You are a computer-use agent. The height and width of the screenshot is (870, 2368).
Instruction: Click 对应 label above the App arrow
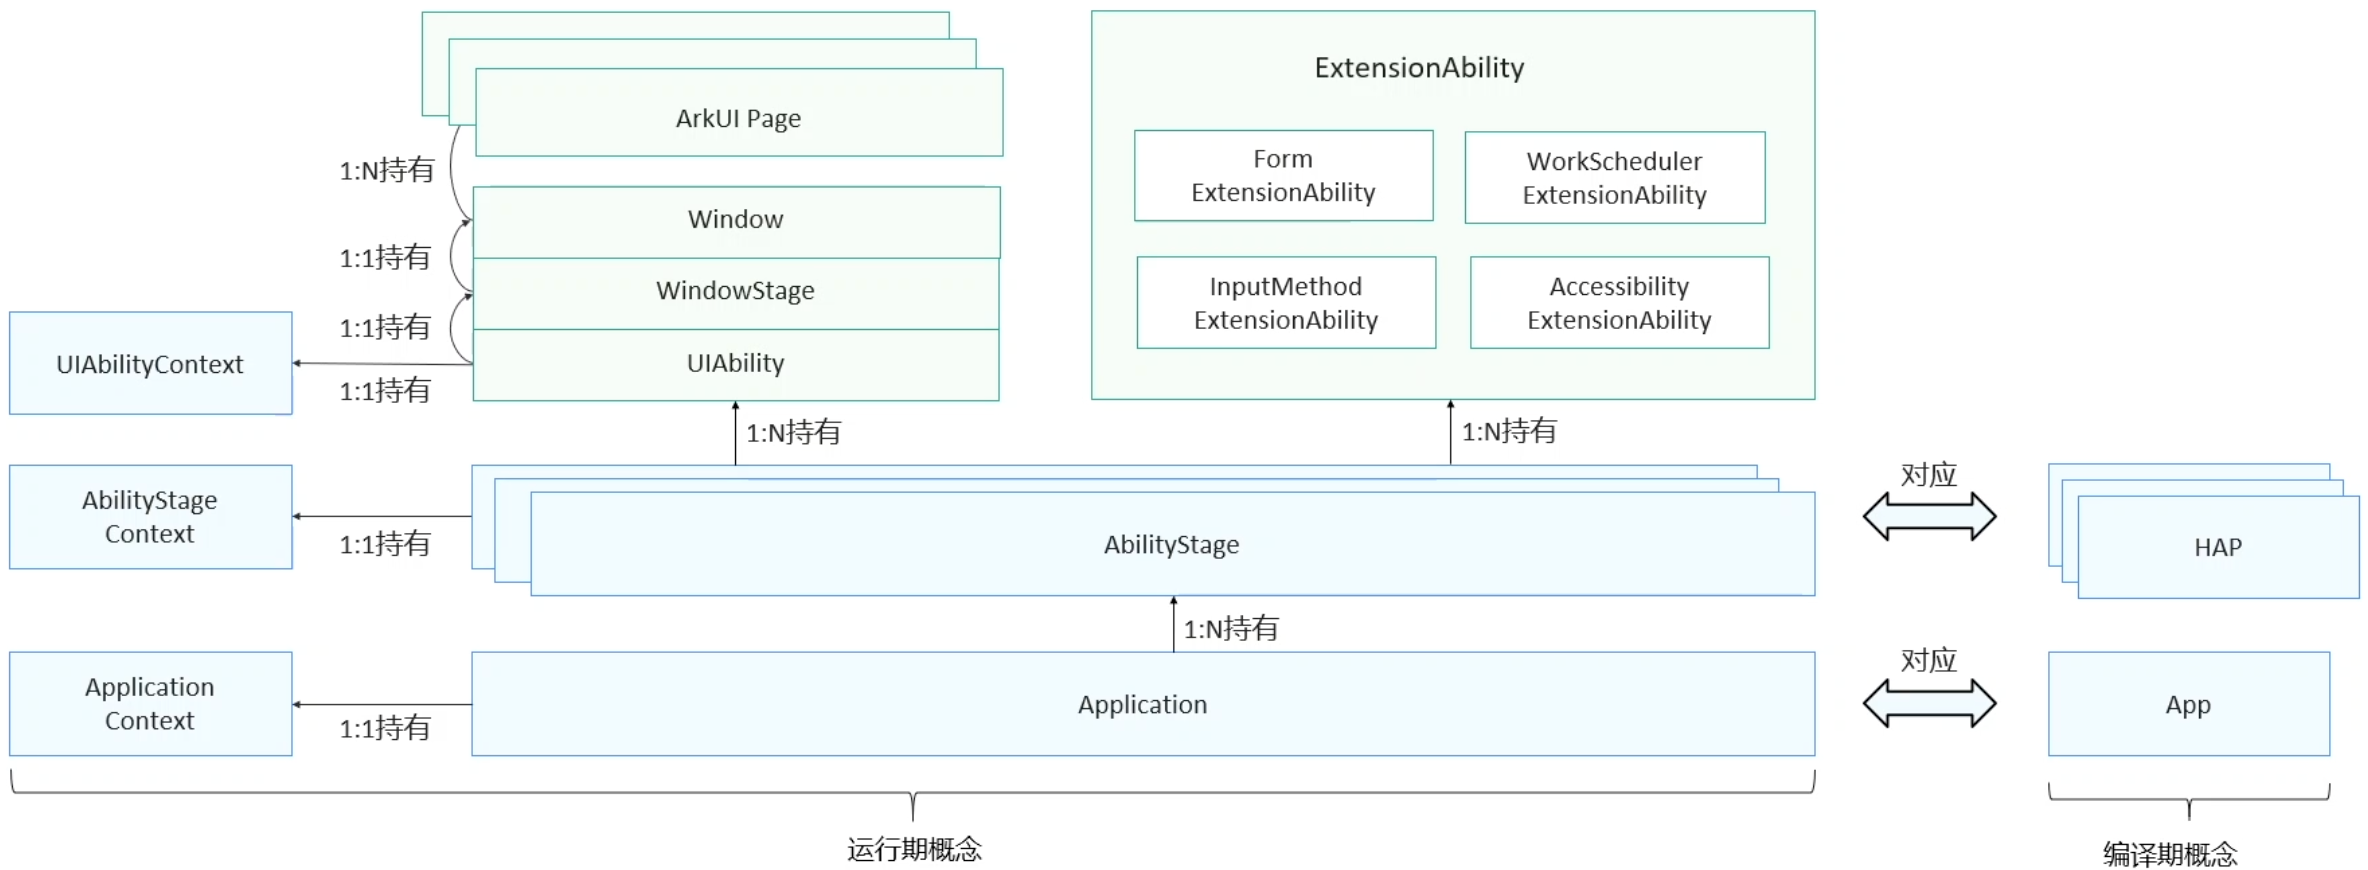pos(1929,660)
